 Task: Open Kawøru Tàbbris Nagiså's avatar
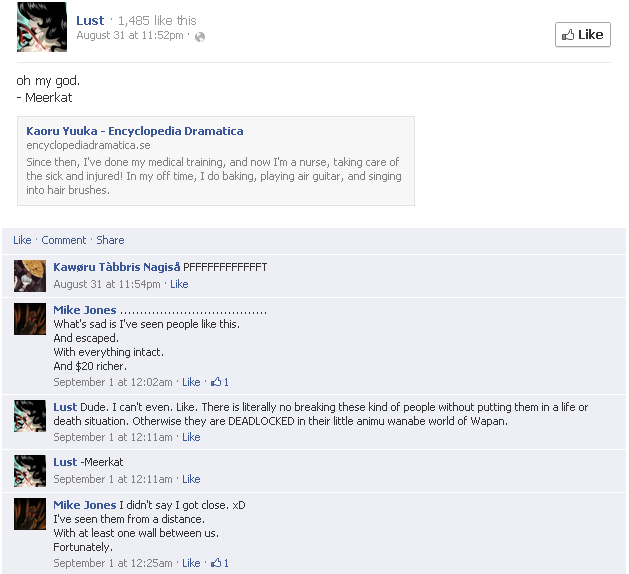tap(30, 276)
